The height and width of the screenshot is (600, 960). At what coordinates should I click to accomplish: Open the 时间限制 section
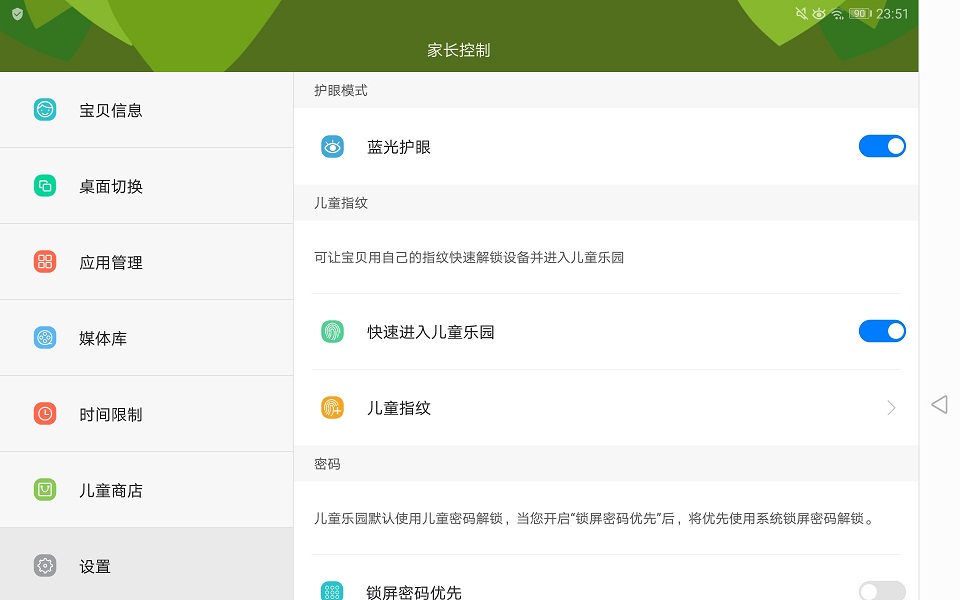[147, 414]
